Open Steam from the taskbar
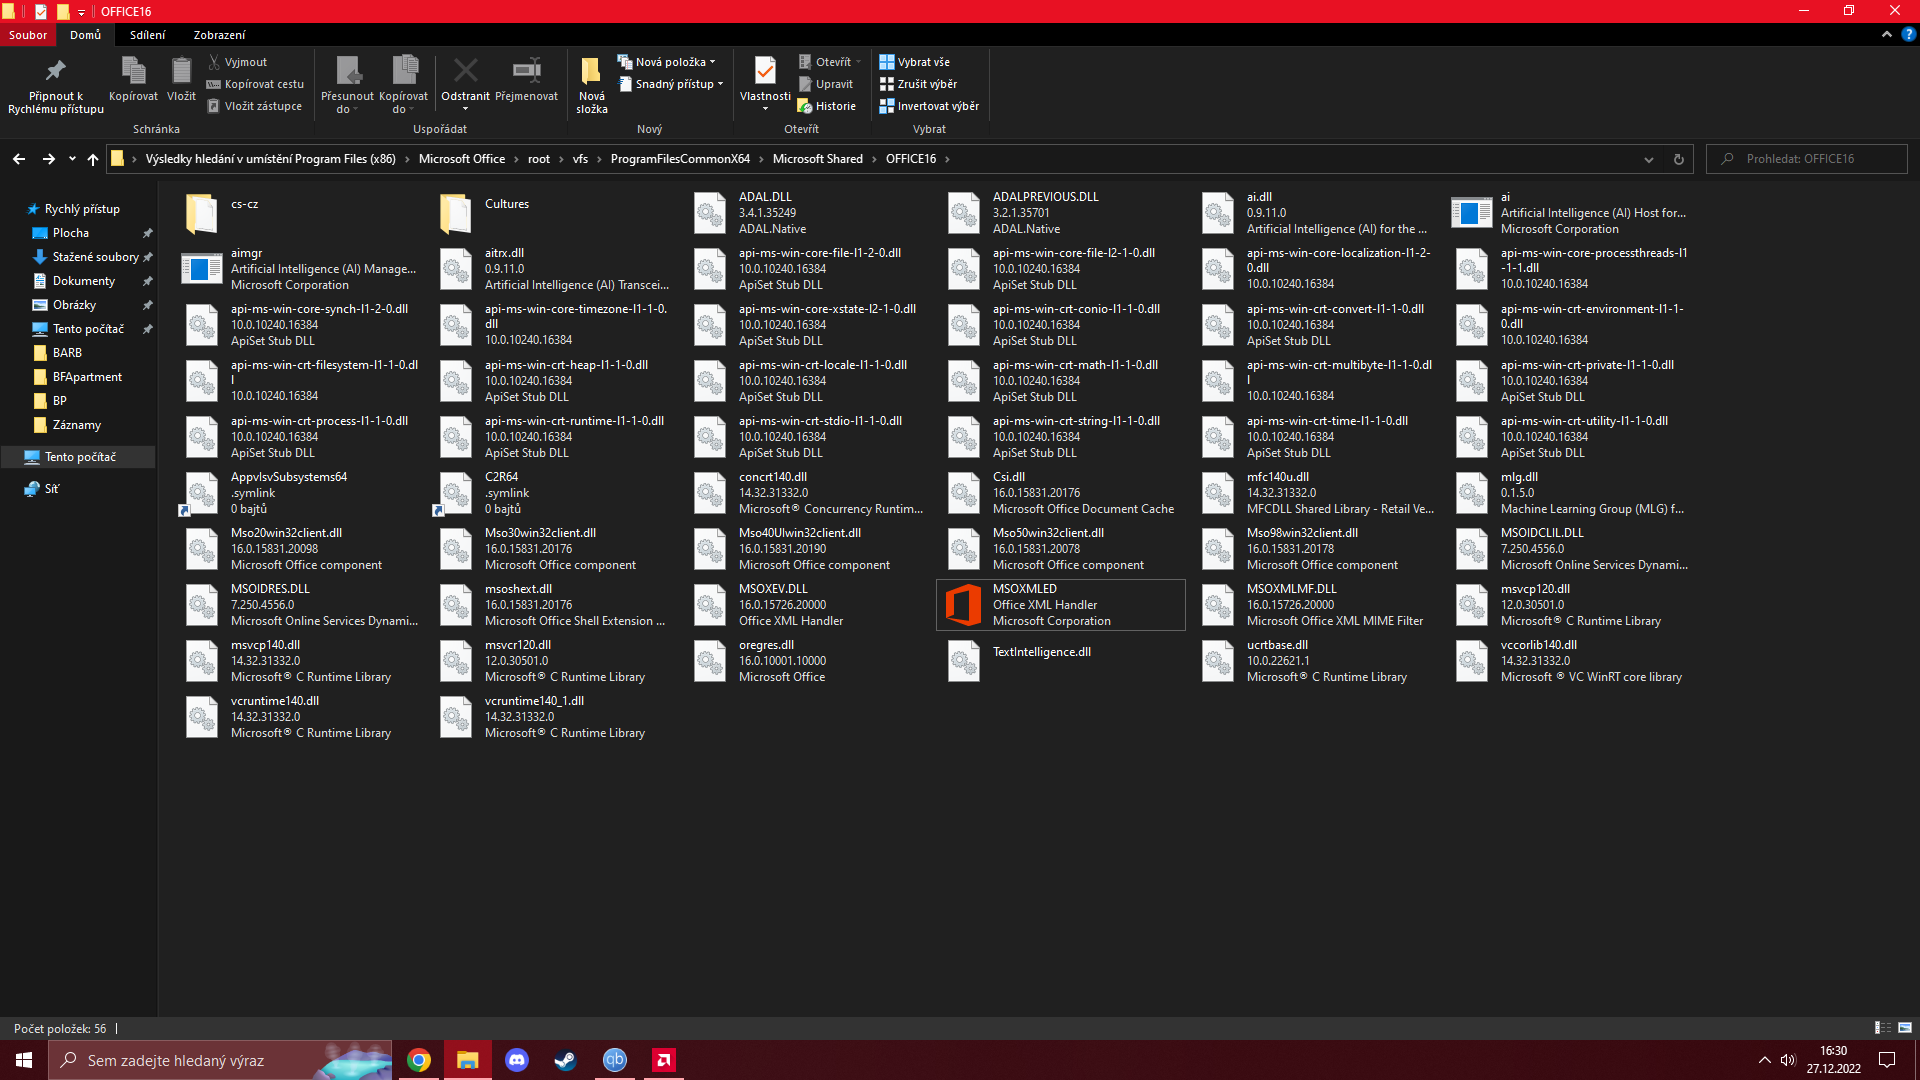Image resolution: width=1920 pixels, height=1080 pixels. [566, 1060]
